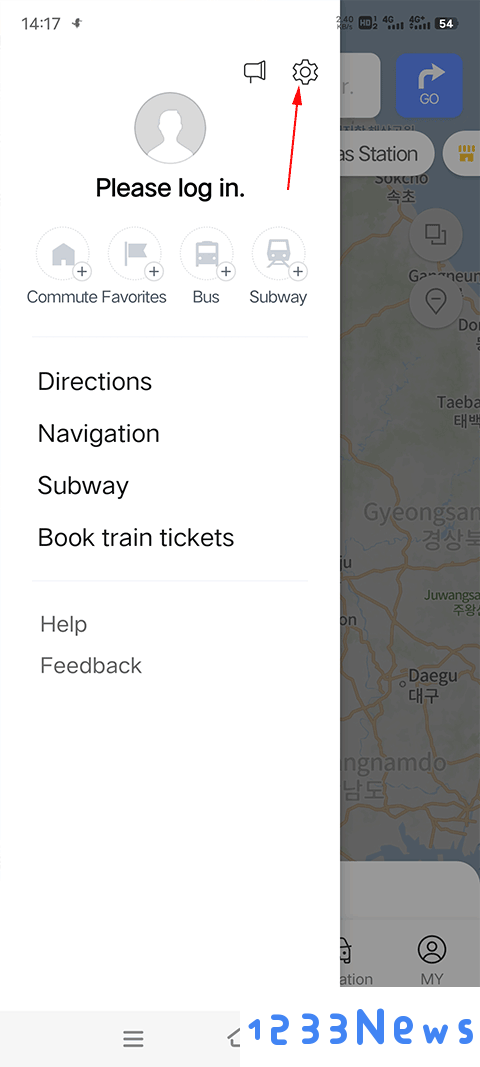480x1067 pixels.
Task: Tap the location pin map button
Action: coord(436,301)
